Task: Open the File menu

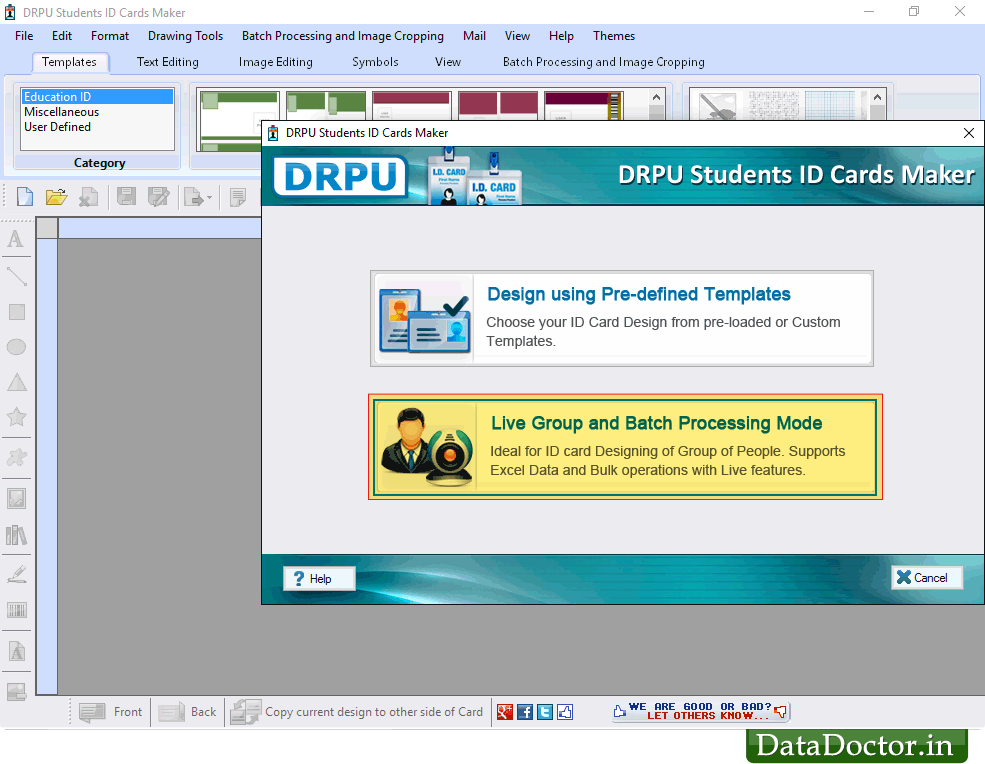Action: [24, 36]
